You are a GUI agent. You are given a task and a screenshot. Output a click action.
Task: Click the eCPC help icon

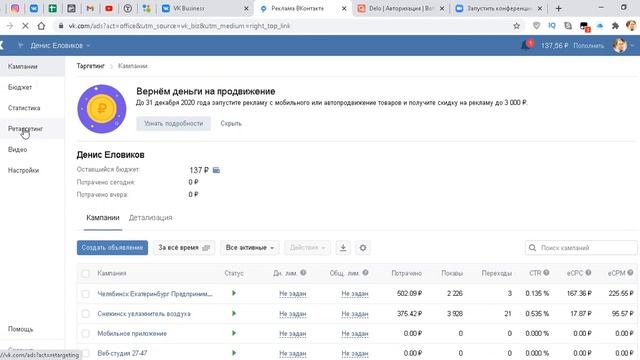pyautogui.click(x=588, y=273)
